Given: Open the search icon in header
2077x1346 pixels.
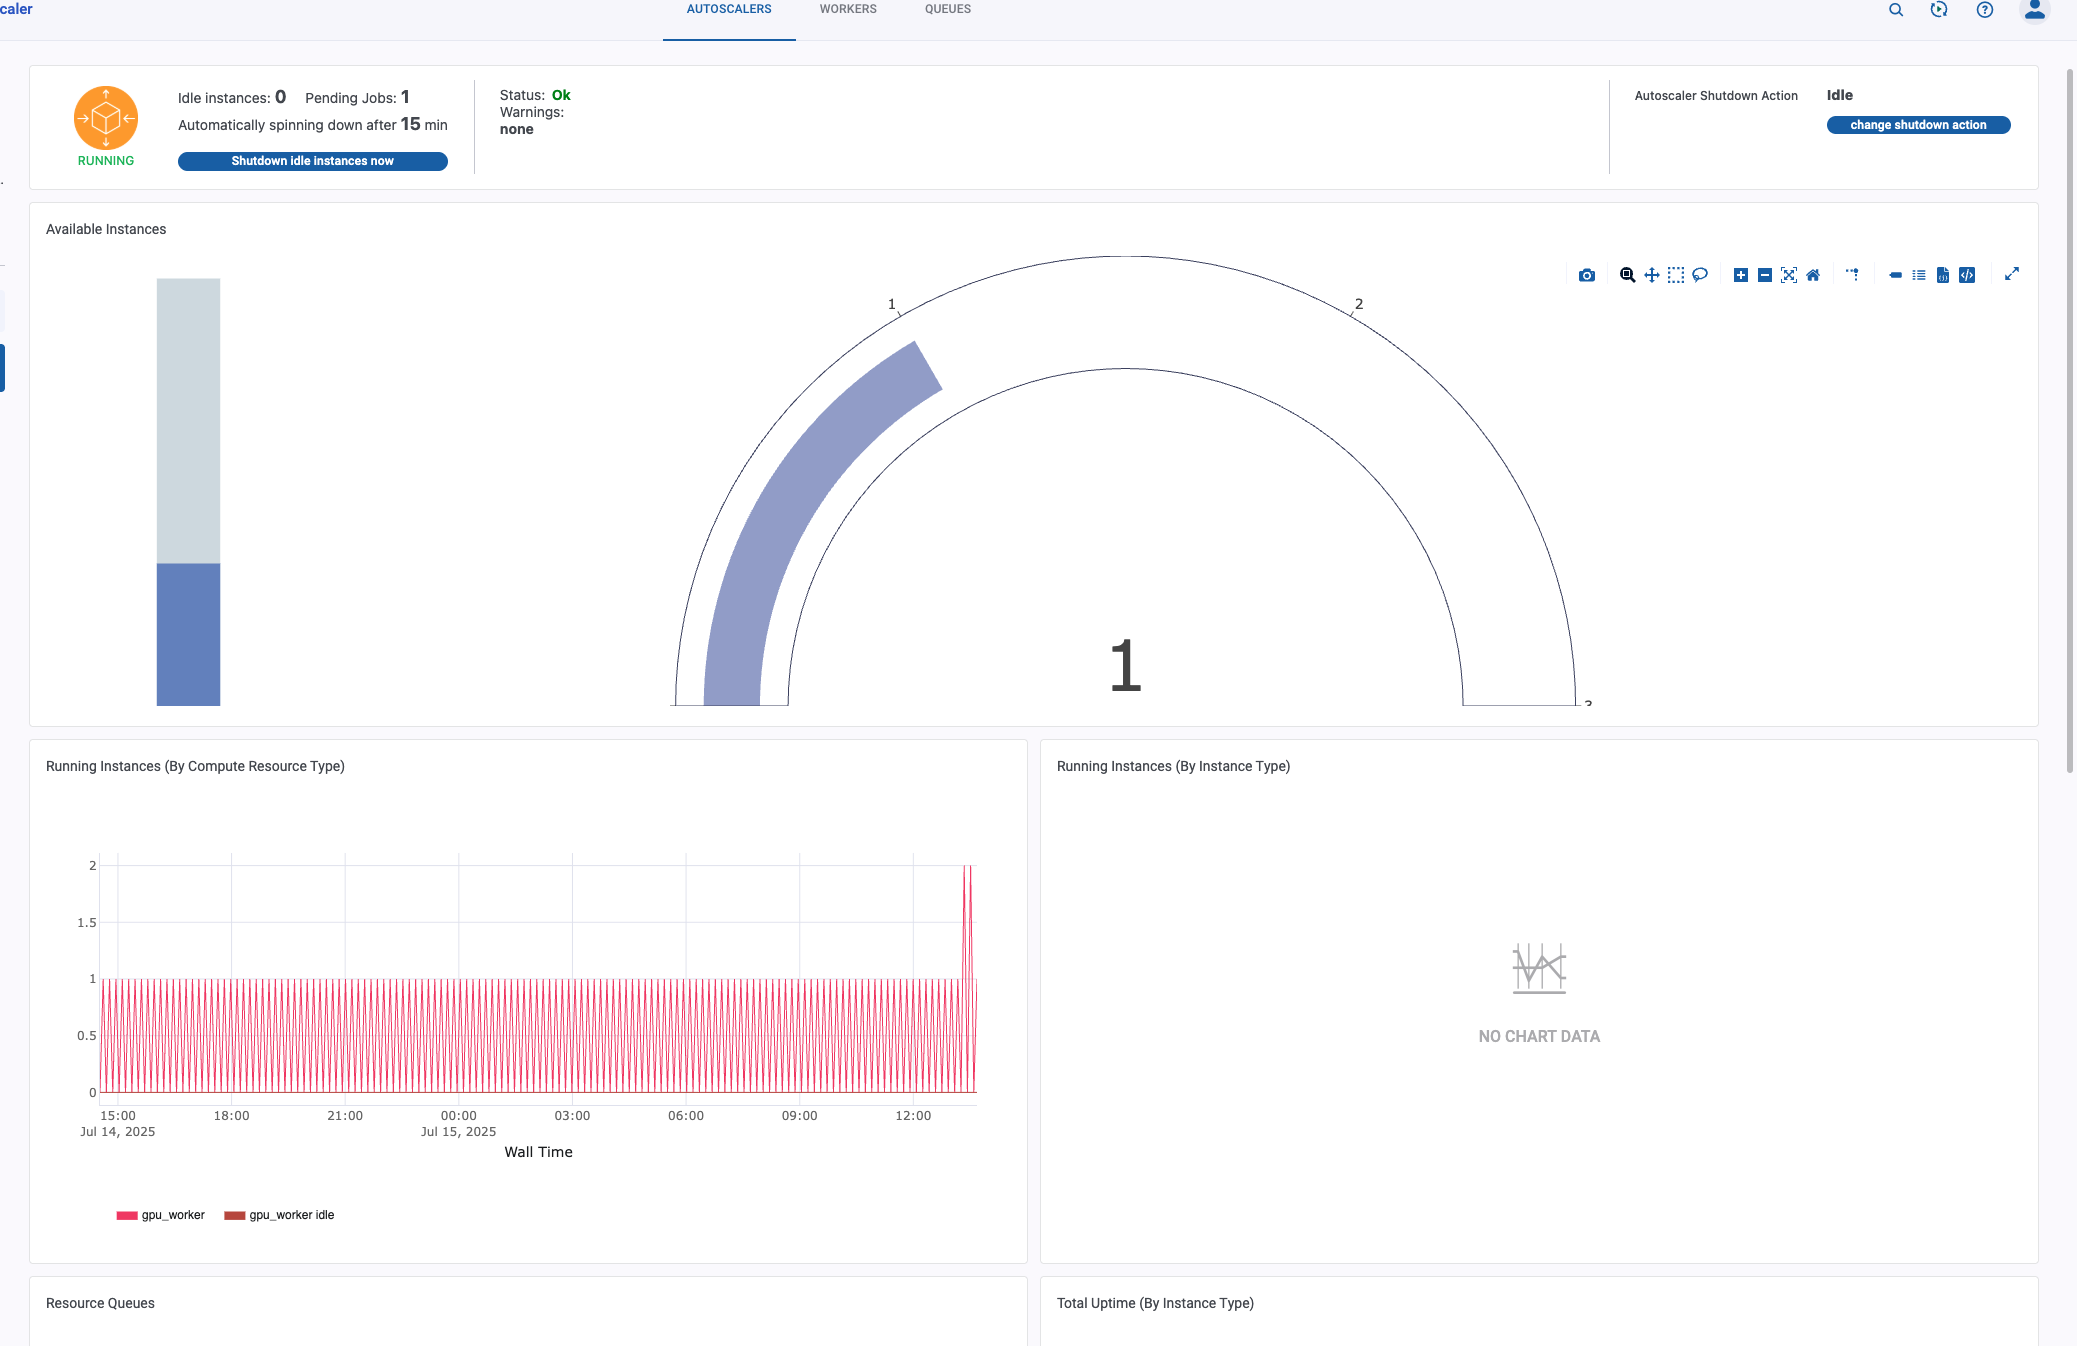Looking at the screenshot, I should pos(1896,10).
